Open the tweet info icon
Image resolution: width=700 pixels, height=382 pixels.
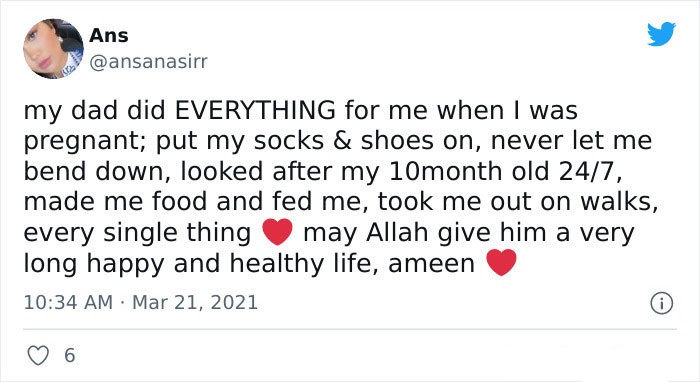[661, 303]
